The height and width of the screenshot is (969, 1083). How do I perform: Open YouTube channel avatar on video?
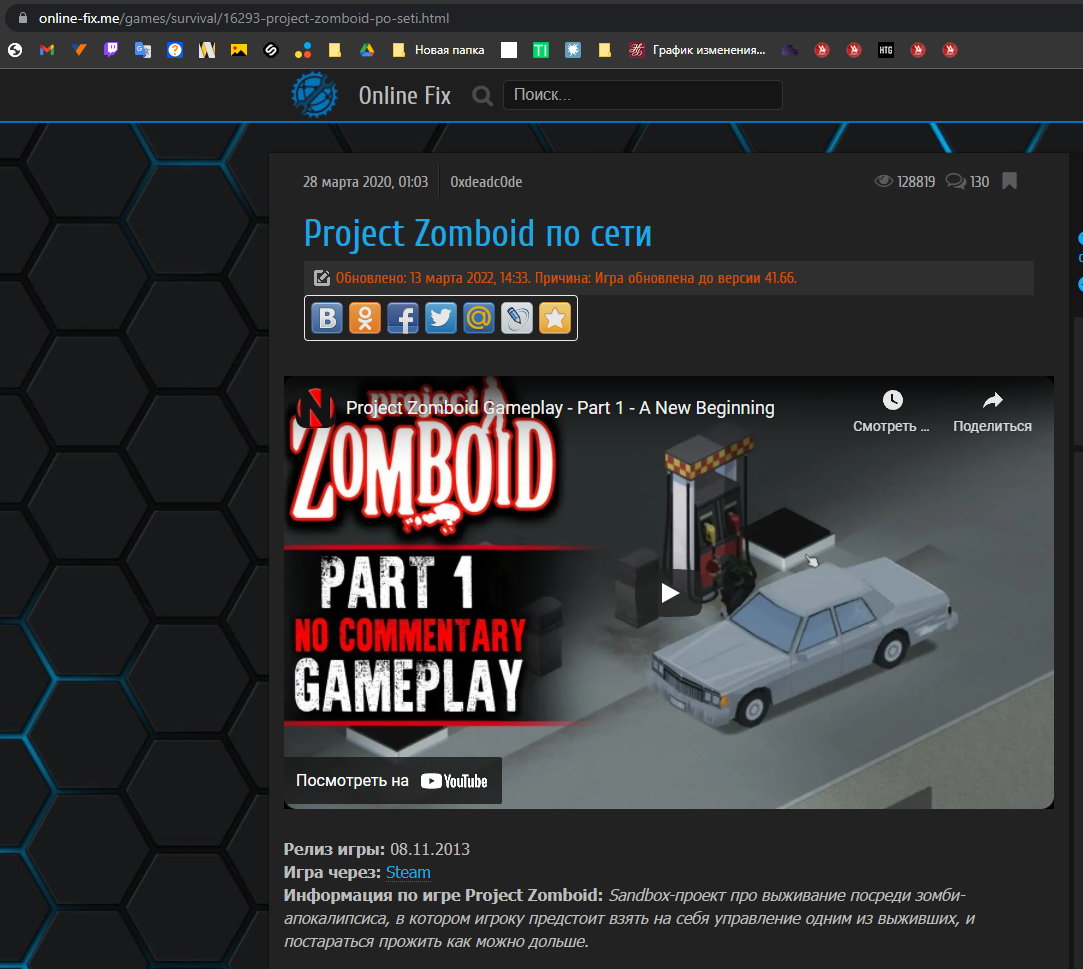[x=316, y=407]
